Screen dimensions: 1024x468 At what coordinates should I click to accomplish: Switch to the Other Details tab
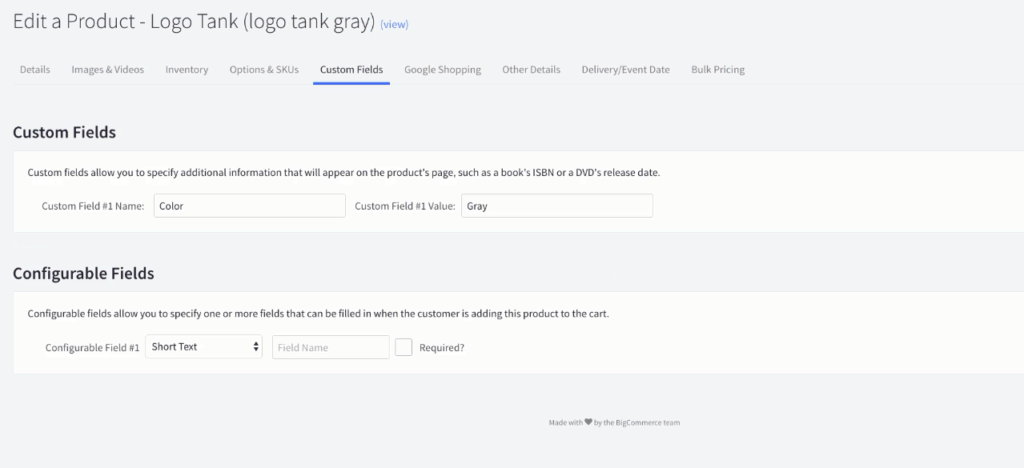tap(531, 70)
